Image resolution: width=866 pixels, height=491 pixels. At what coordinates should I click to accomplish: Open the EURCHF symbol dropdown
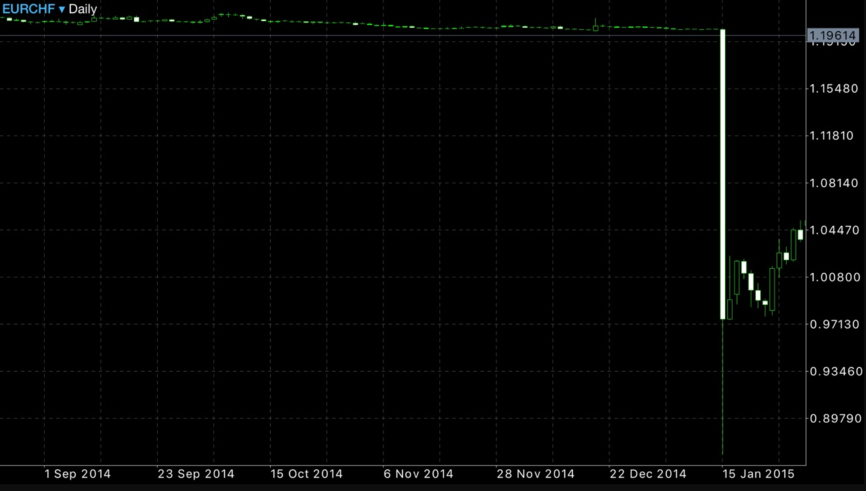[34, 9]
